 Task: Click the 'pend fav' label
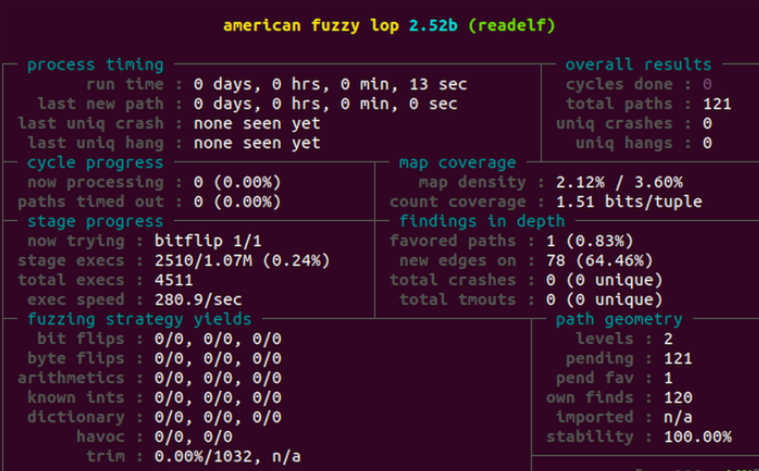point(594,378)
